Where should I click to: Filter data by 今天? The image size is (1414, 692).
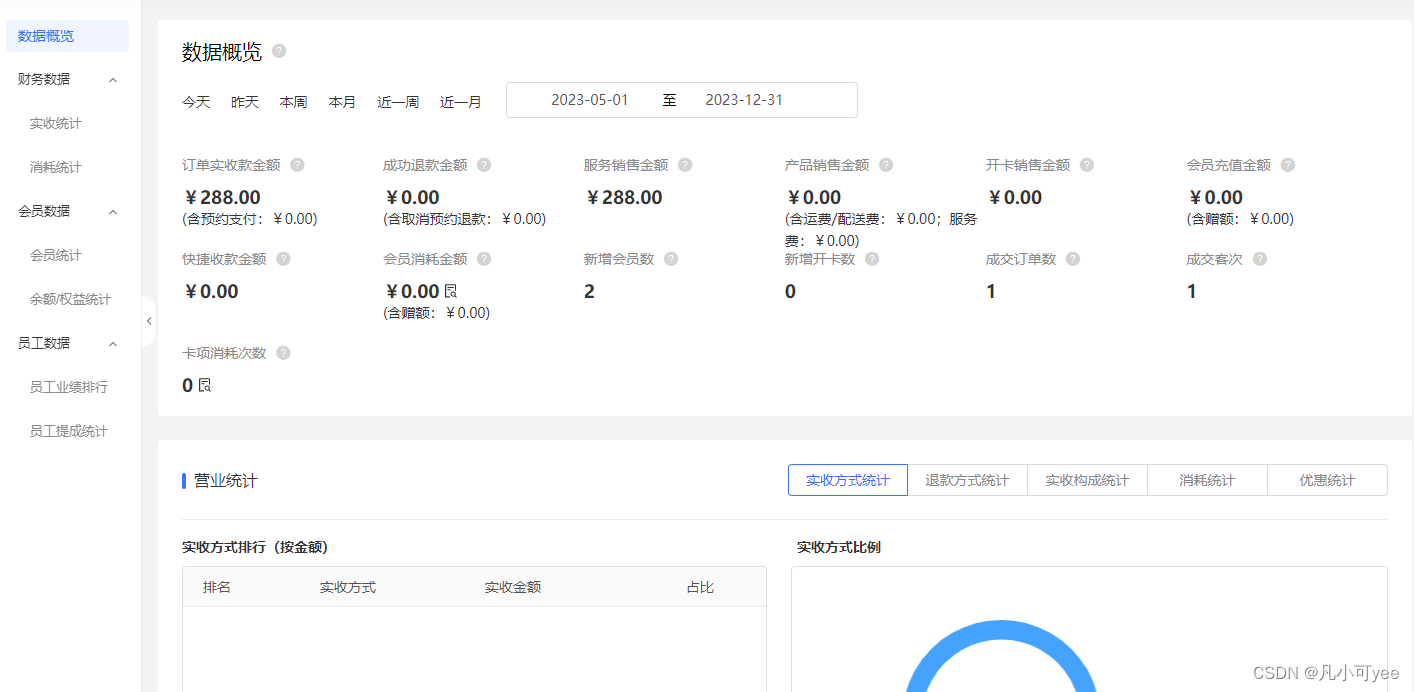coord(196,102)
